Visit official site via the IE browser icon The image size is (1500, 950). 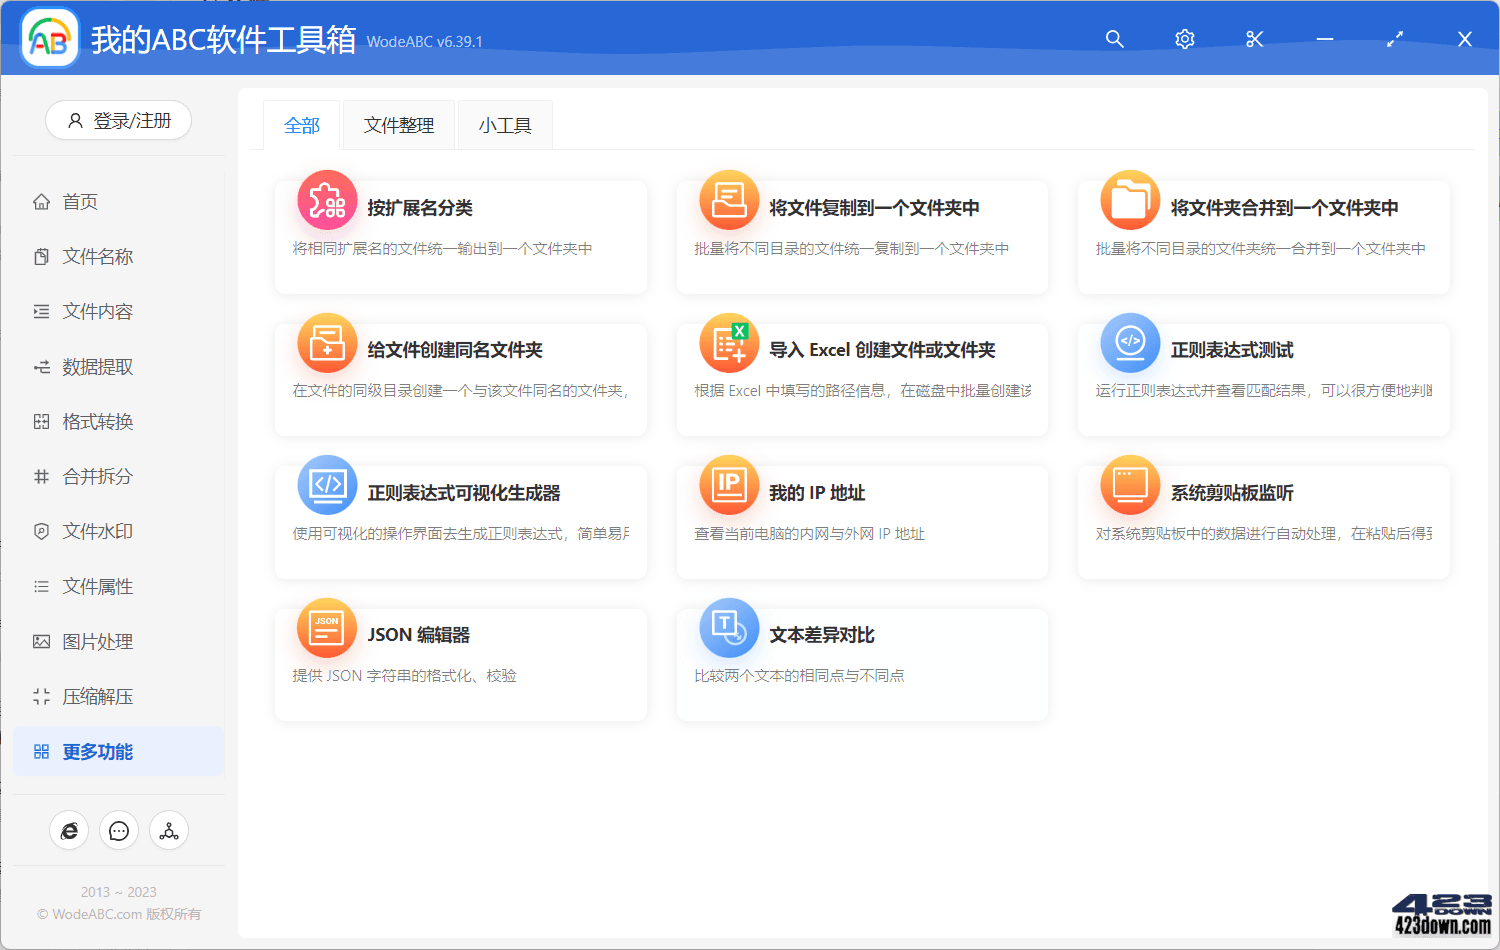(x=69, y=830)
